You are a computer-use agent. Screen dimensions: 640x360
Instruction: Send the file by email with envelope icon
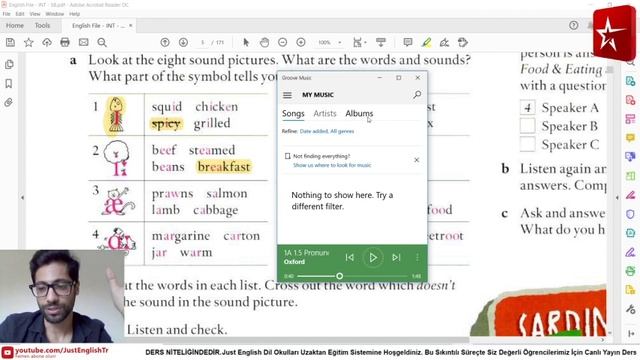[x=84, y=42]
